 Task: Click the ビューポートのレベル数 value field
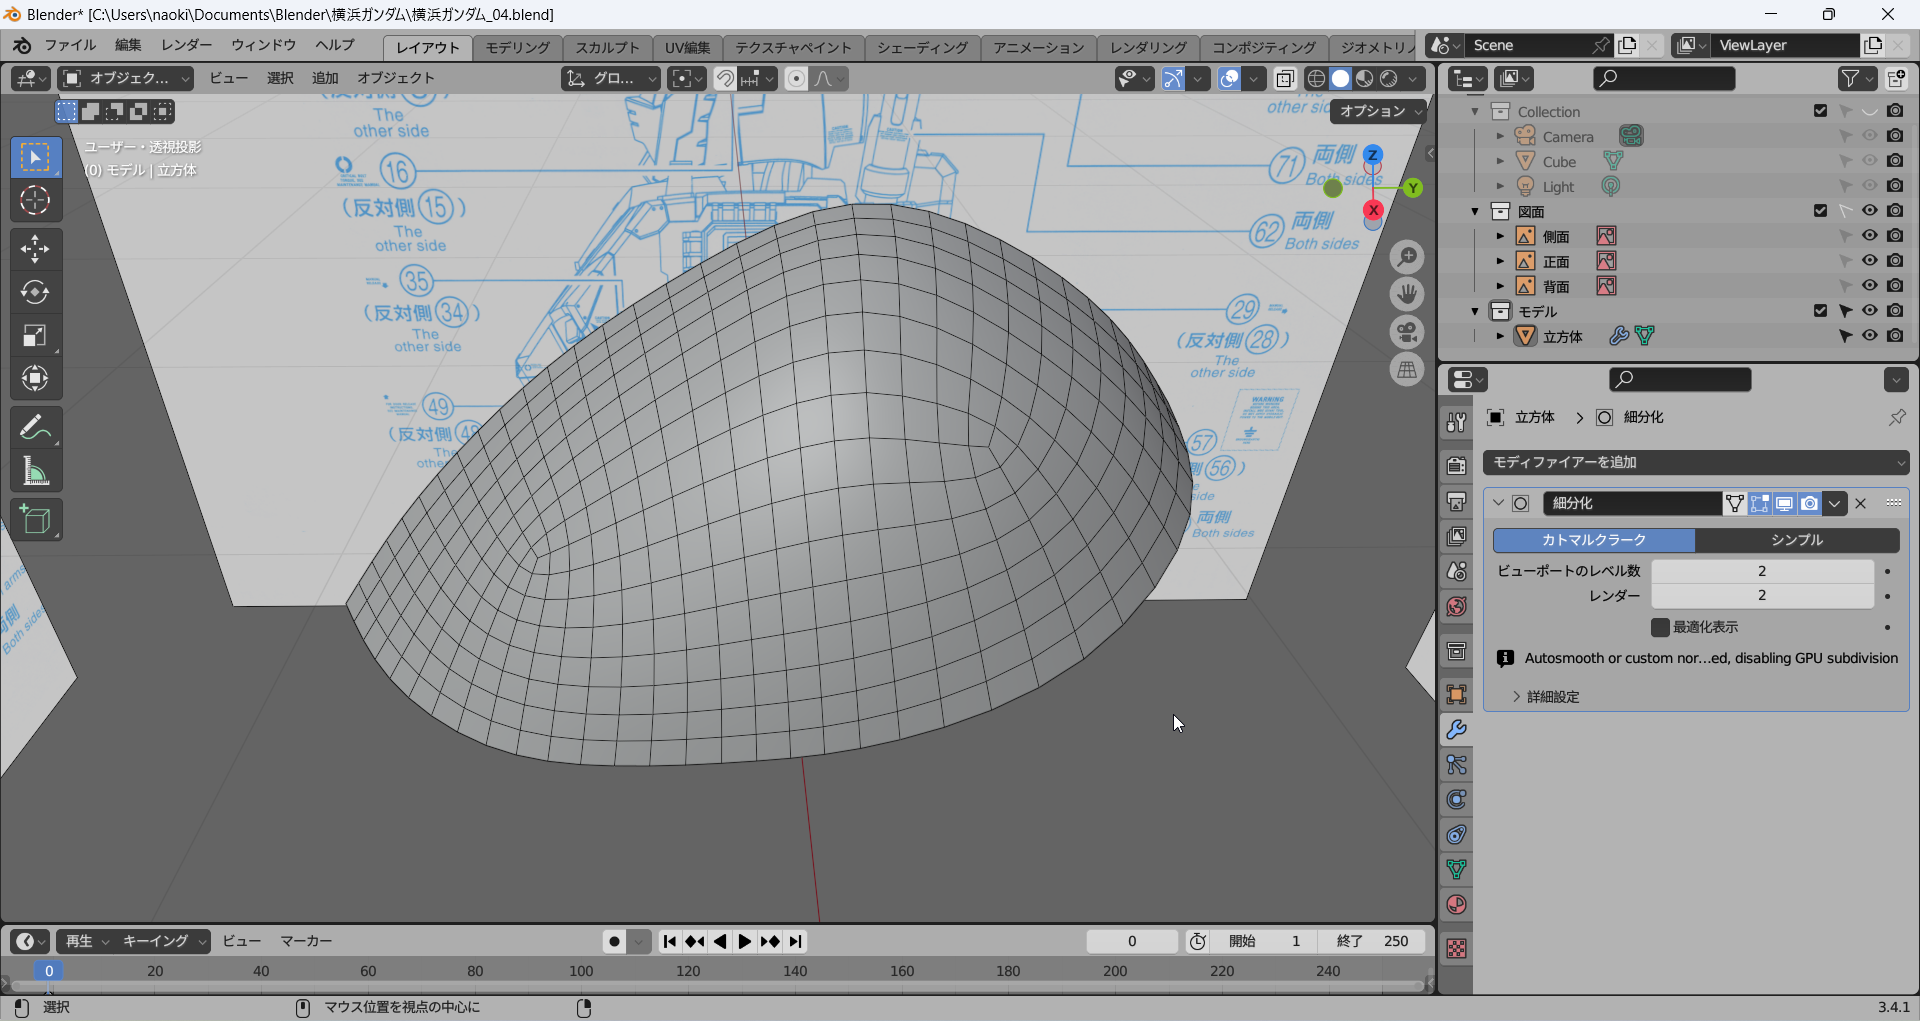pos(1761,571)
